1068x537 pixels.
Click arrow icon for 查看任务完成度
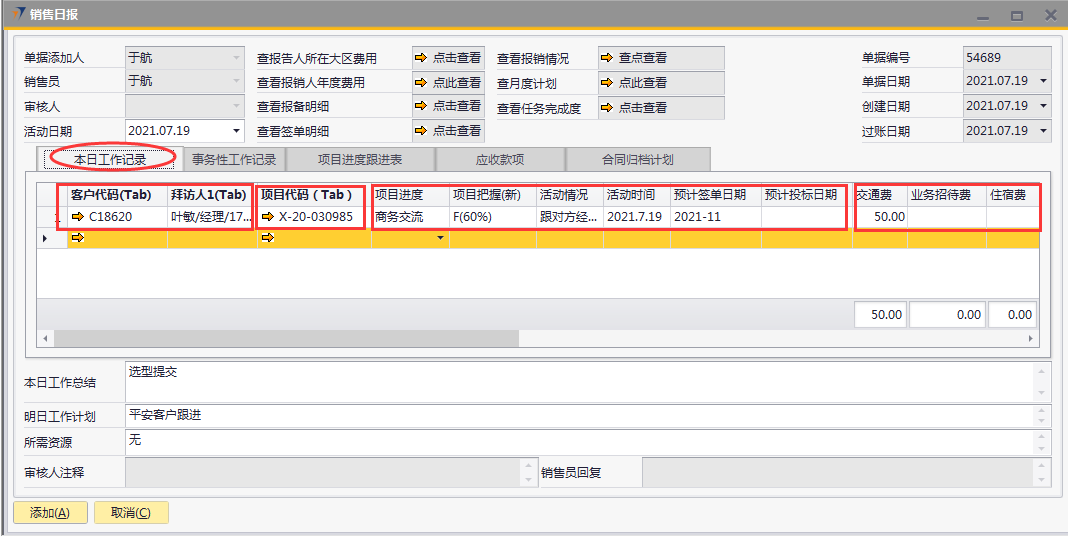pos(607,108)
